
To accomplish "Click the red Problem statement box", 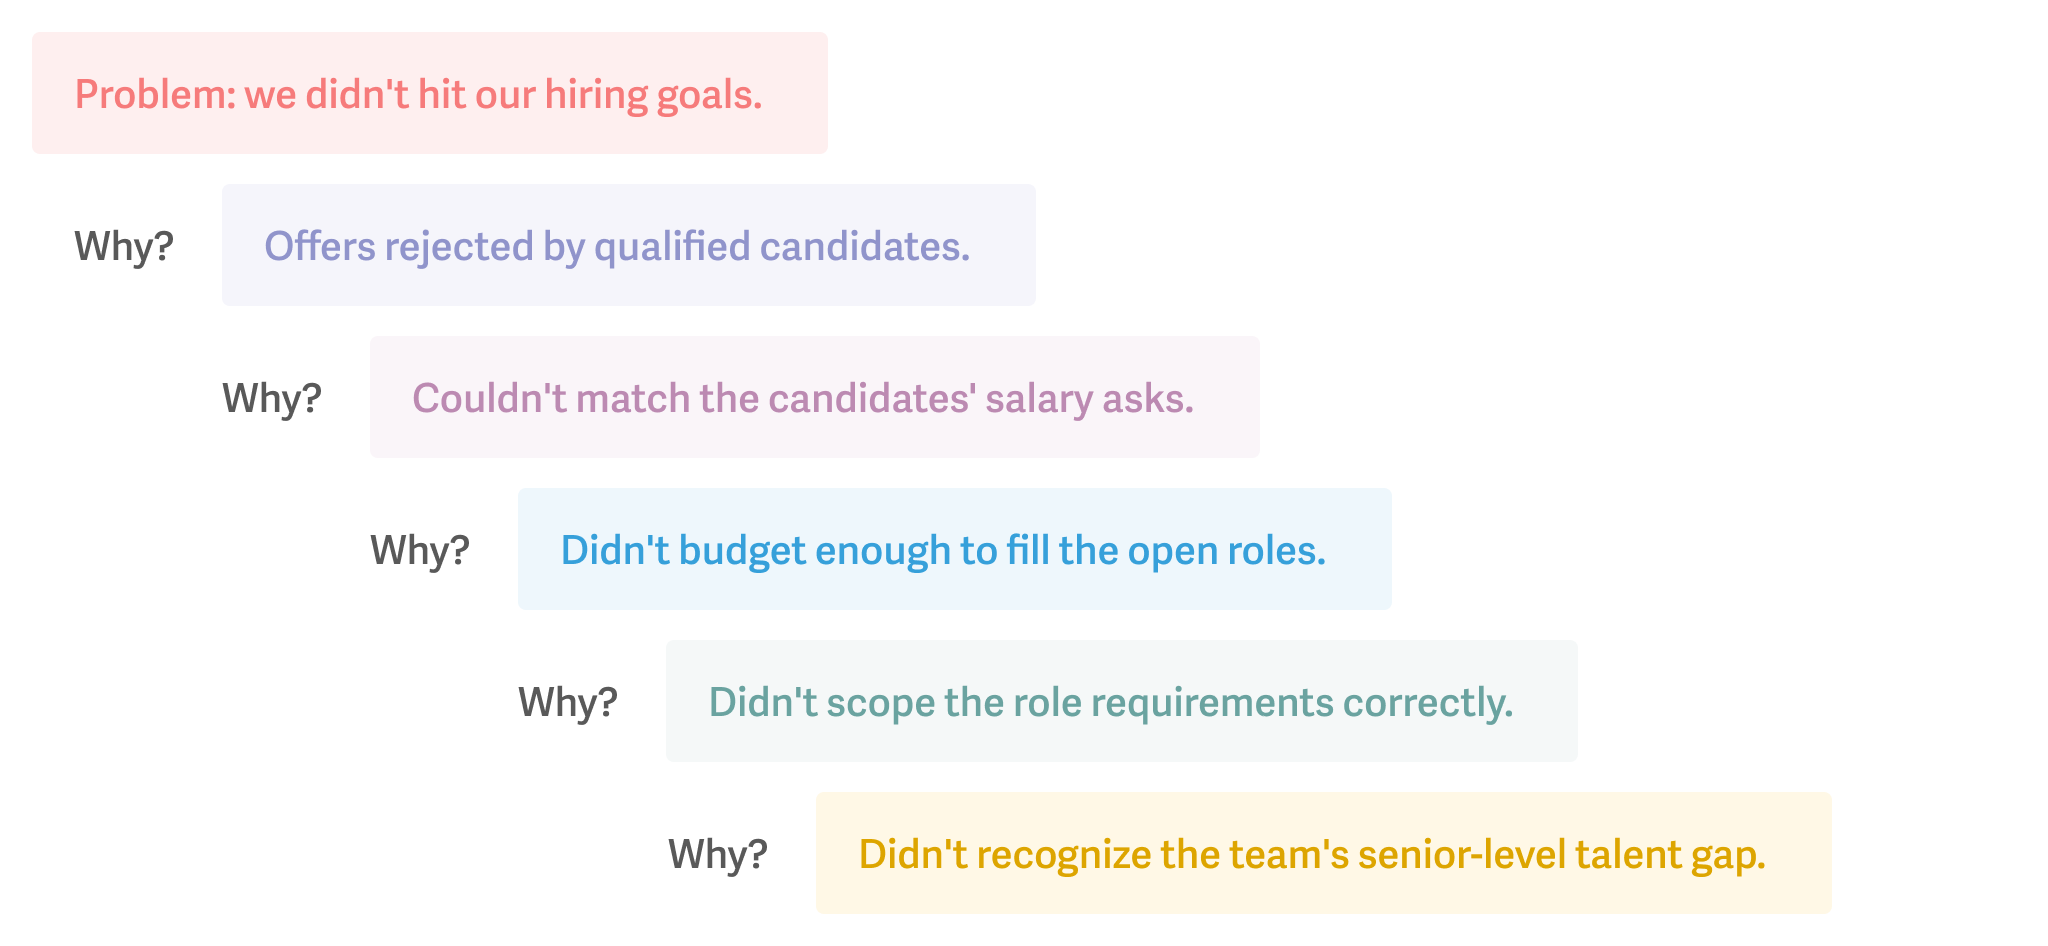I will [x=430, y=93].
